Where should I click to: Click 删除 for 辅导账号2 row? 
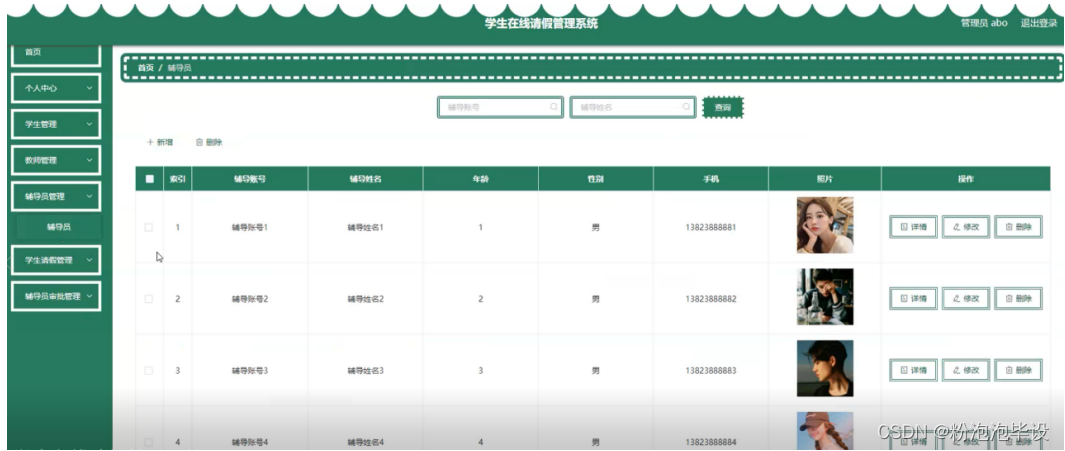1018,298
